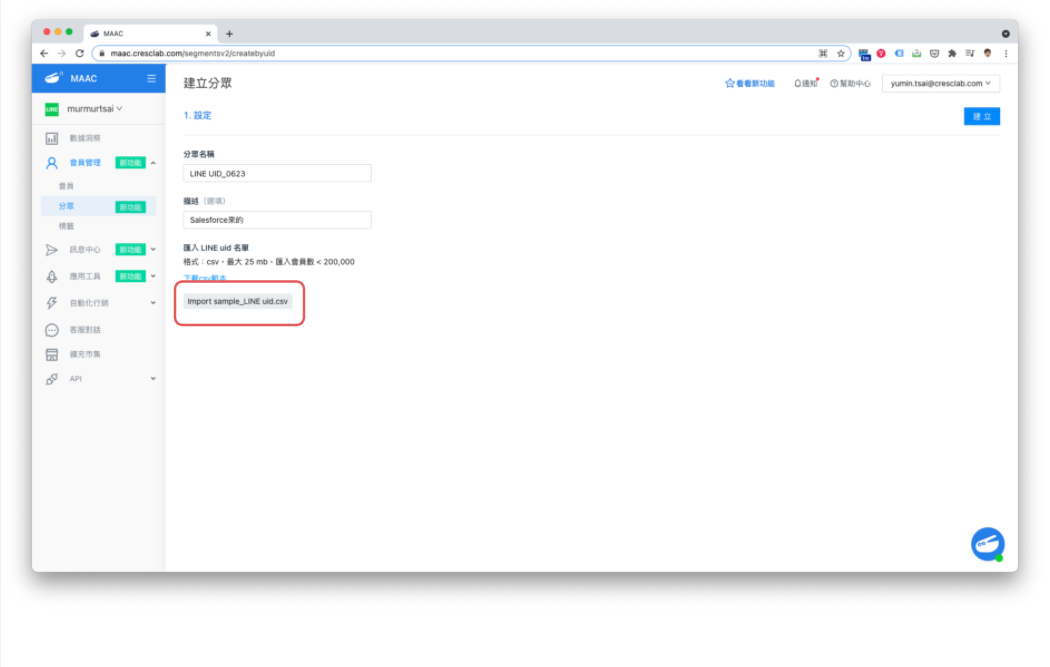Toggle the sidebar hamburger menu icon
Viewport: 1050px width, 667px height.
[151, 79]
